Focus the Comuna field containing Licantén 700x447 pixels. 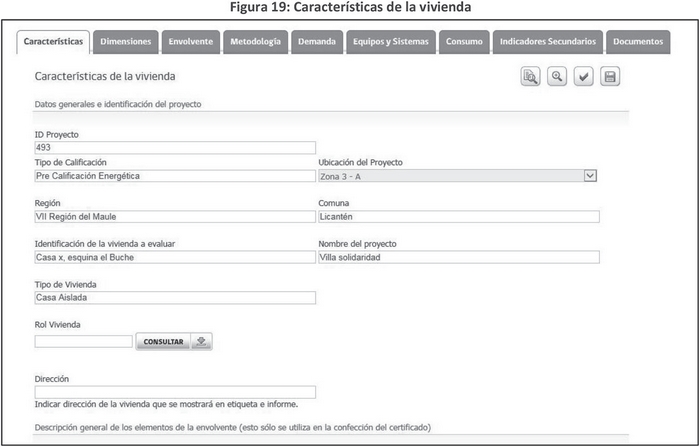coord(458,216)
